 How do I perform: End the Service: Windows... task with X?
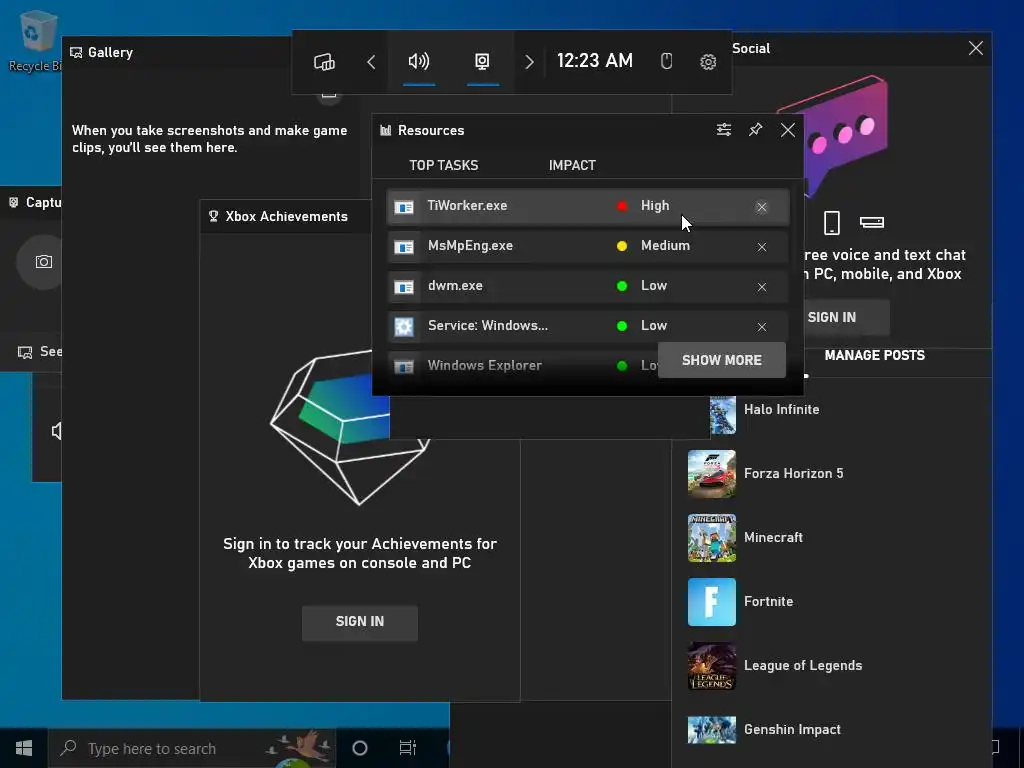761,327
